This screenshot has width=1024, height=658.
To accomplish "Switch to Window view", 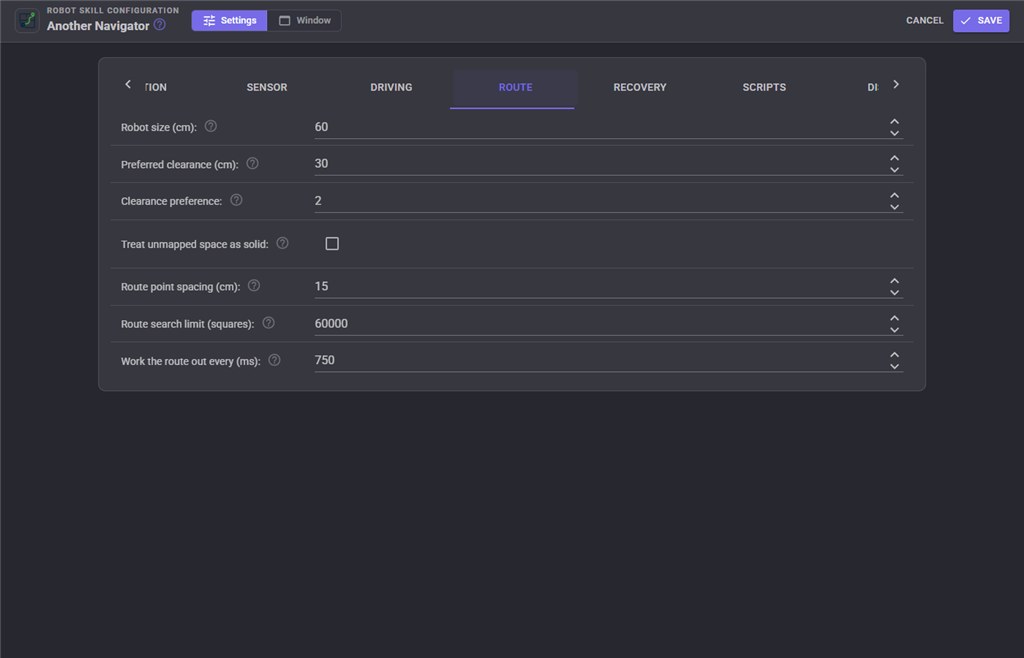I will coord(304,20).
